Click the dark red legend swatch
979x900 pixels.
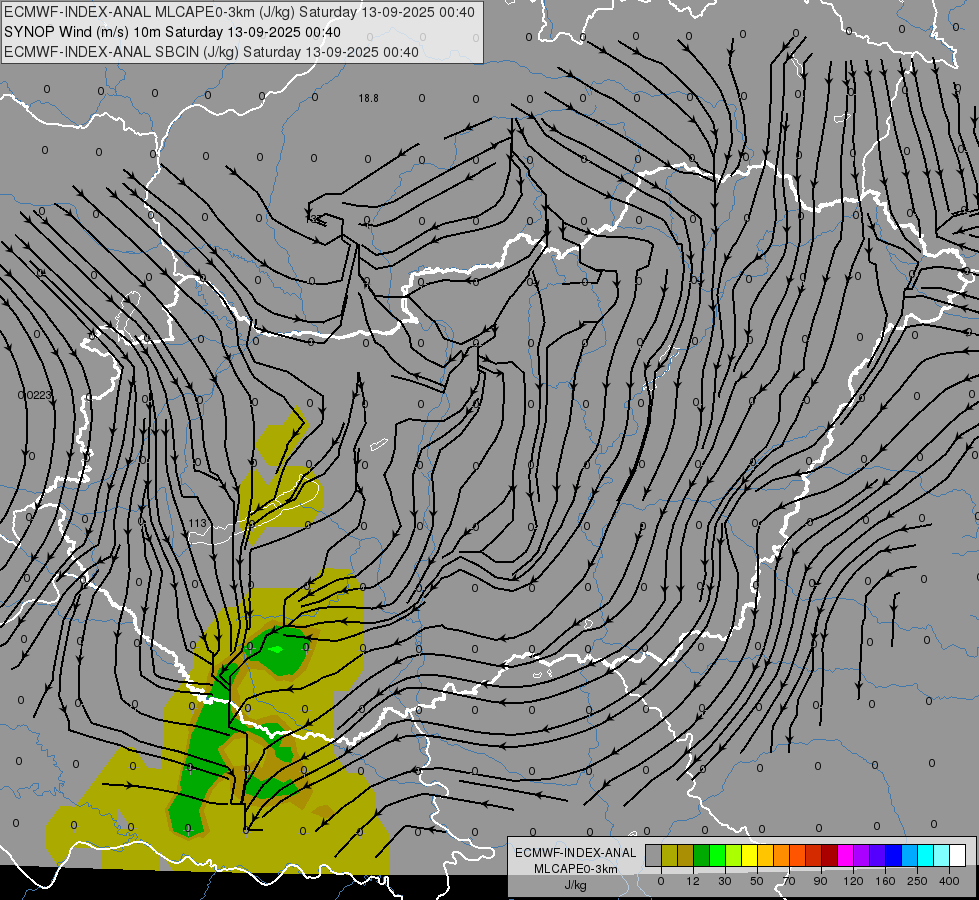pyautogui.click(x=830, y=855)
